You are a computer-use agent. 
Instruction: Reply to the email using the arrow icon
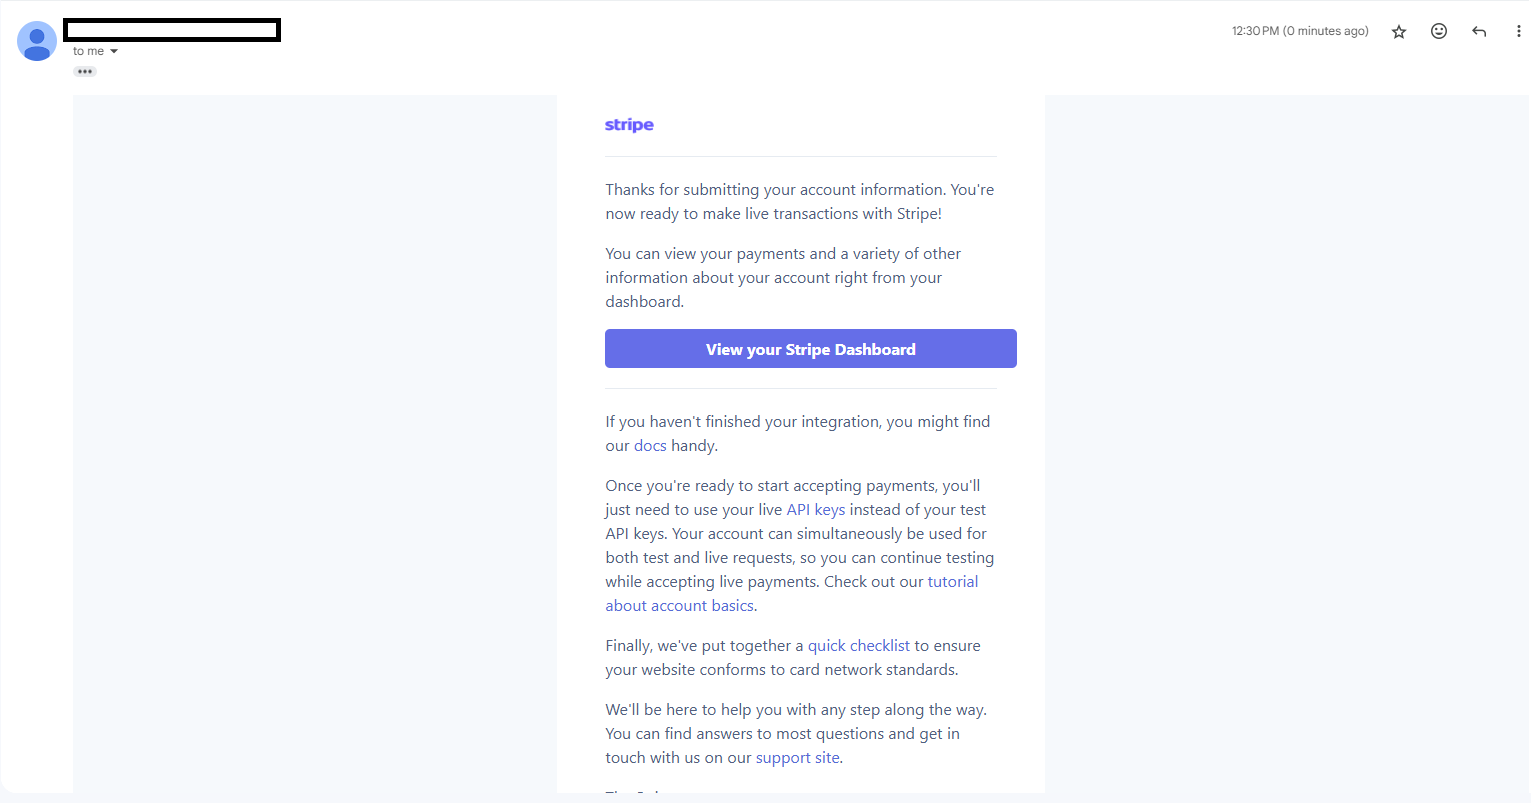pos(1479,32)
